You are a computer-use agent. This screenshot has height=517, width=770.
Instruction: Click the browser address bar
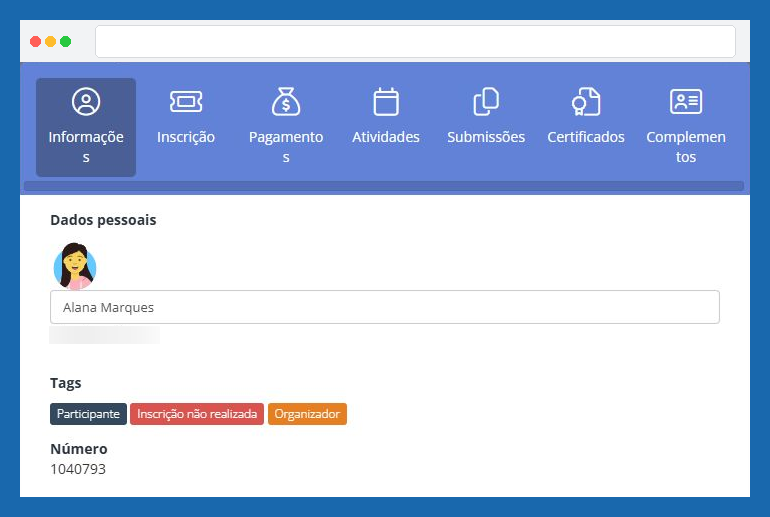tap(415, 42)
